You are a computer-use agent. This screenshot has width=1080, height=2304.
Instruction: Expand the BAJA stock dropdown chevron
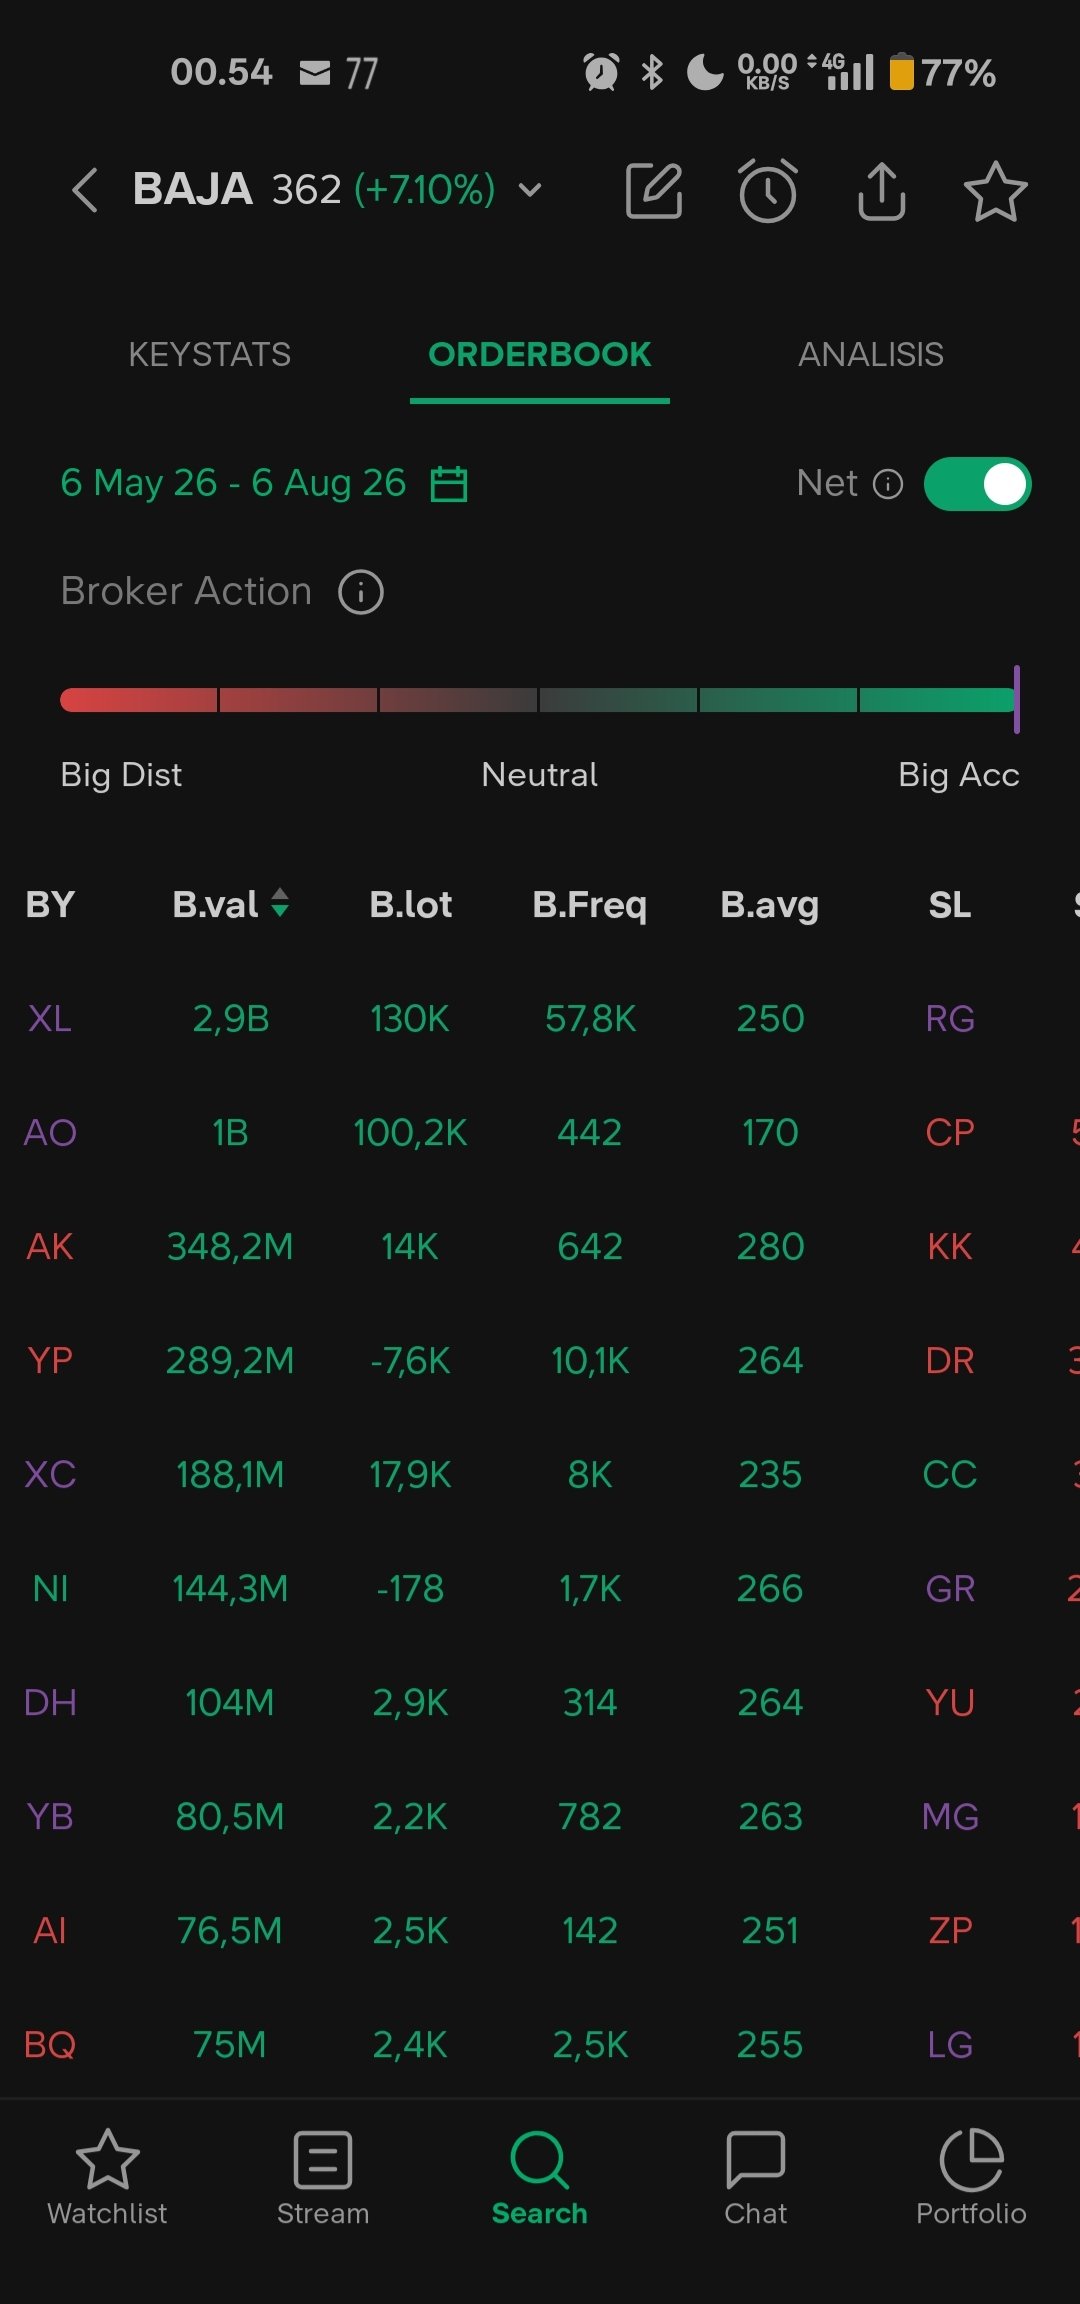(x=530, y=190)
